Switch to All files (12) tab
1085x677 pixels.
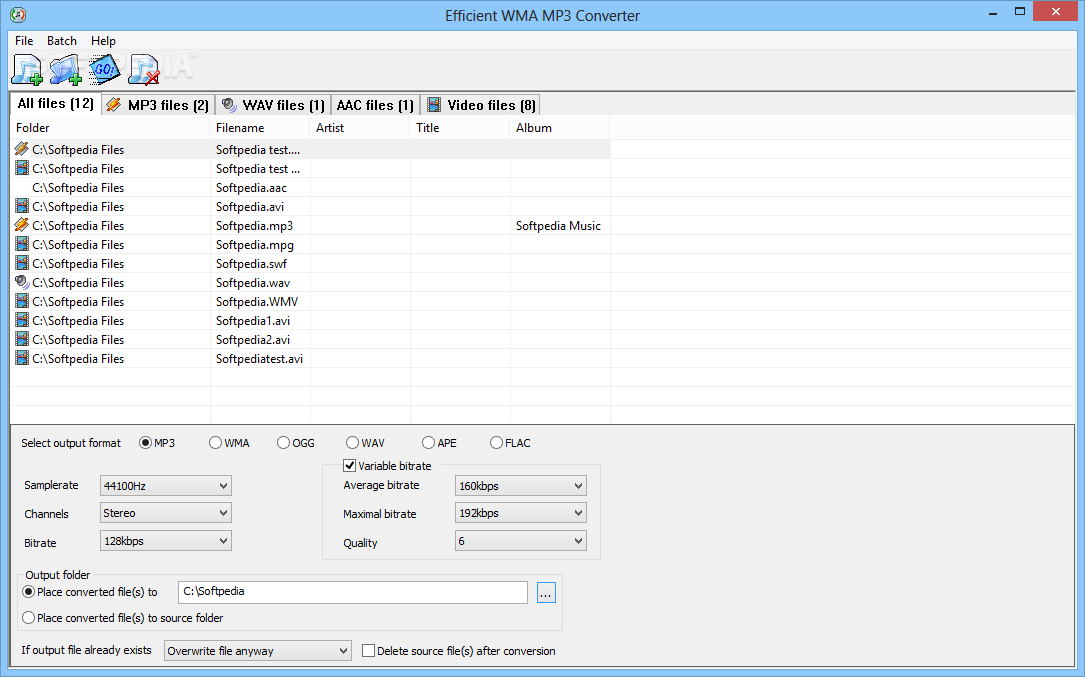(x=55, y=104)
